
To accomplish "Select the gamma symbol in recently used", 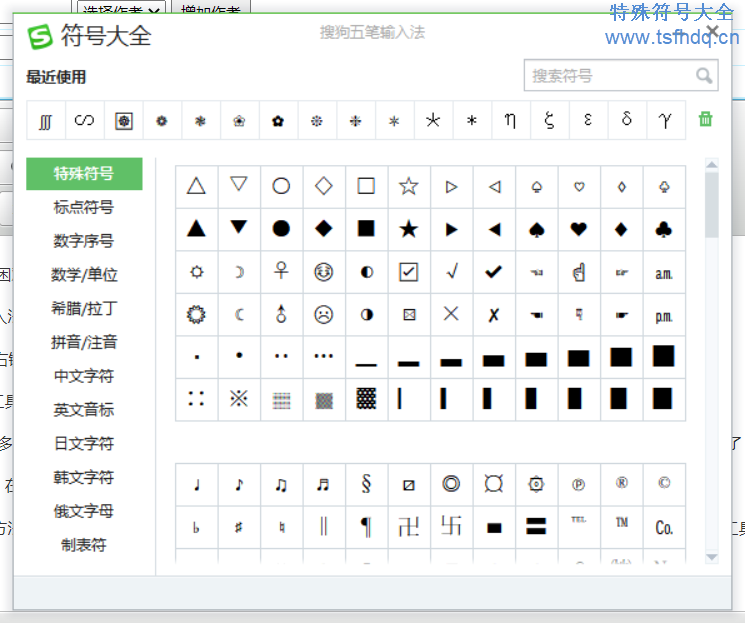I will [x=665, y=120].
